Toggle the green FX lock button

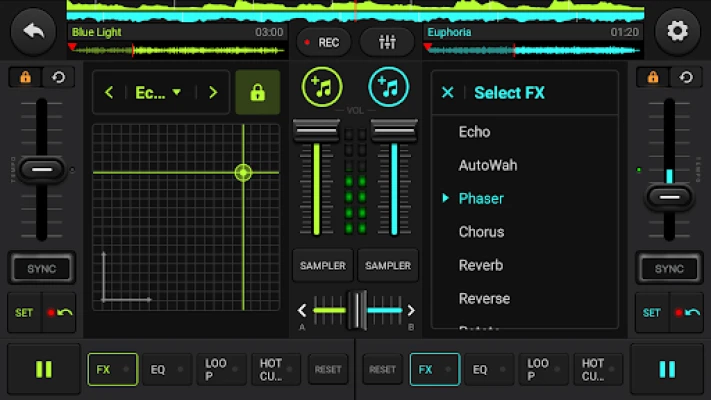(257, 93)
